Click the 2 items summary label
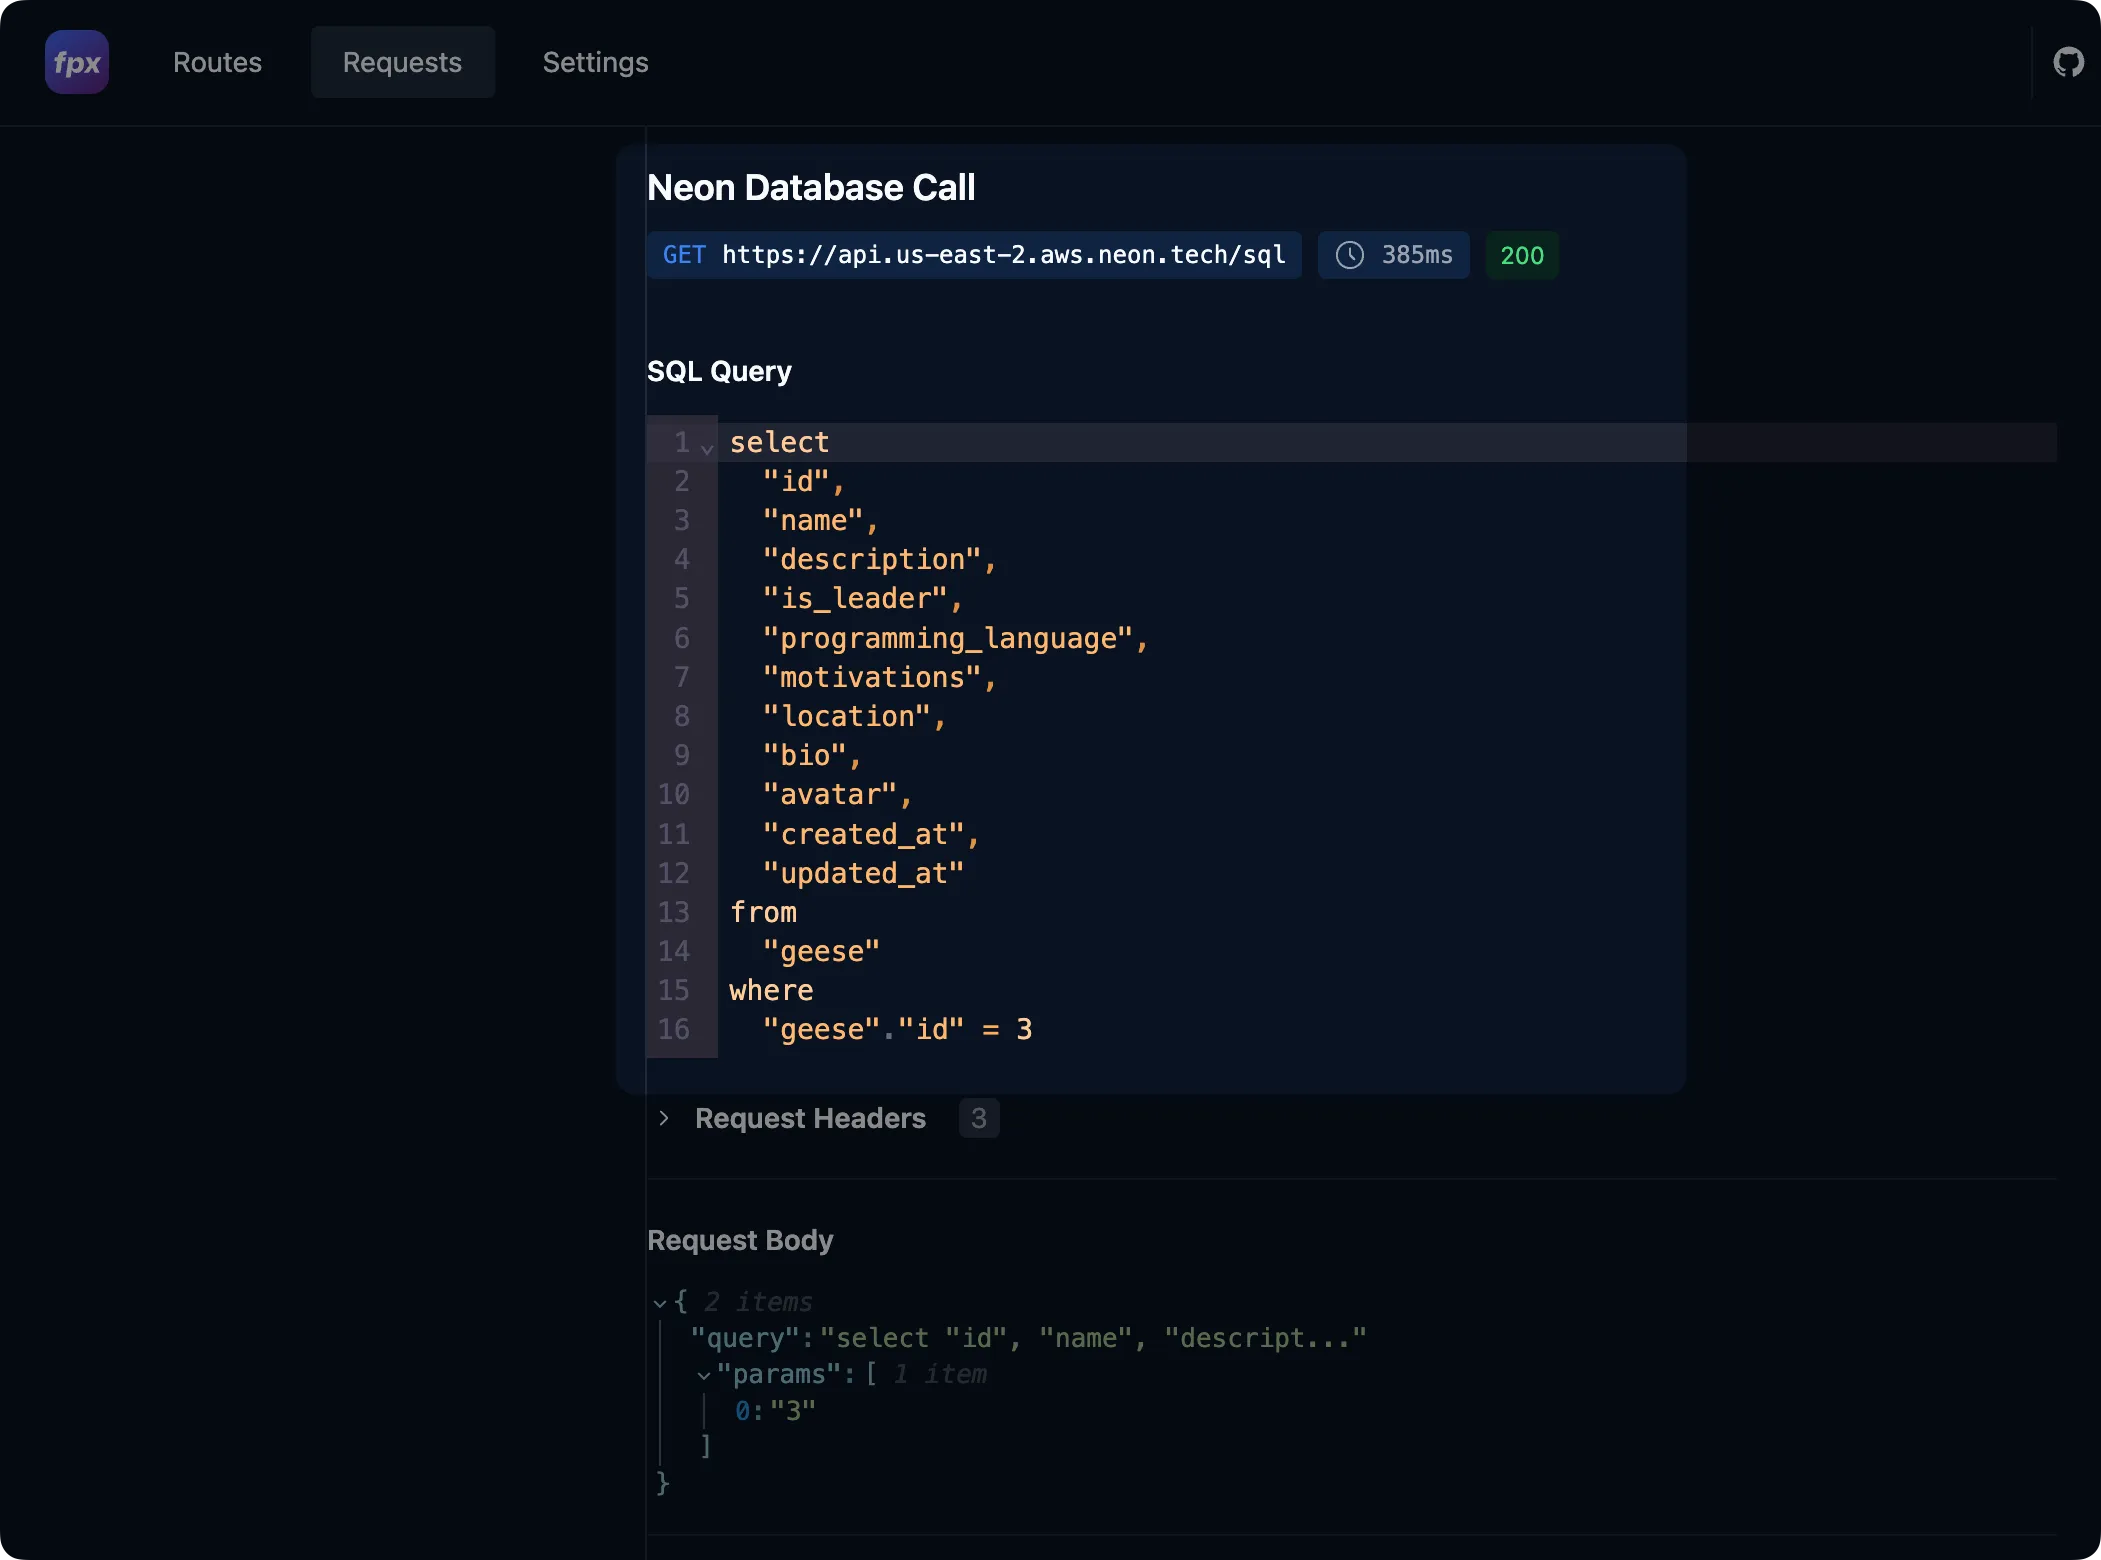 coord(758,1302)
